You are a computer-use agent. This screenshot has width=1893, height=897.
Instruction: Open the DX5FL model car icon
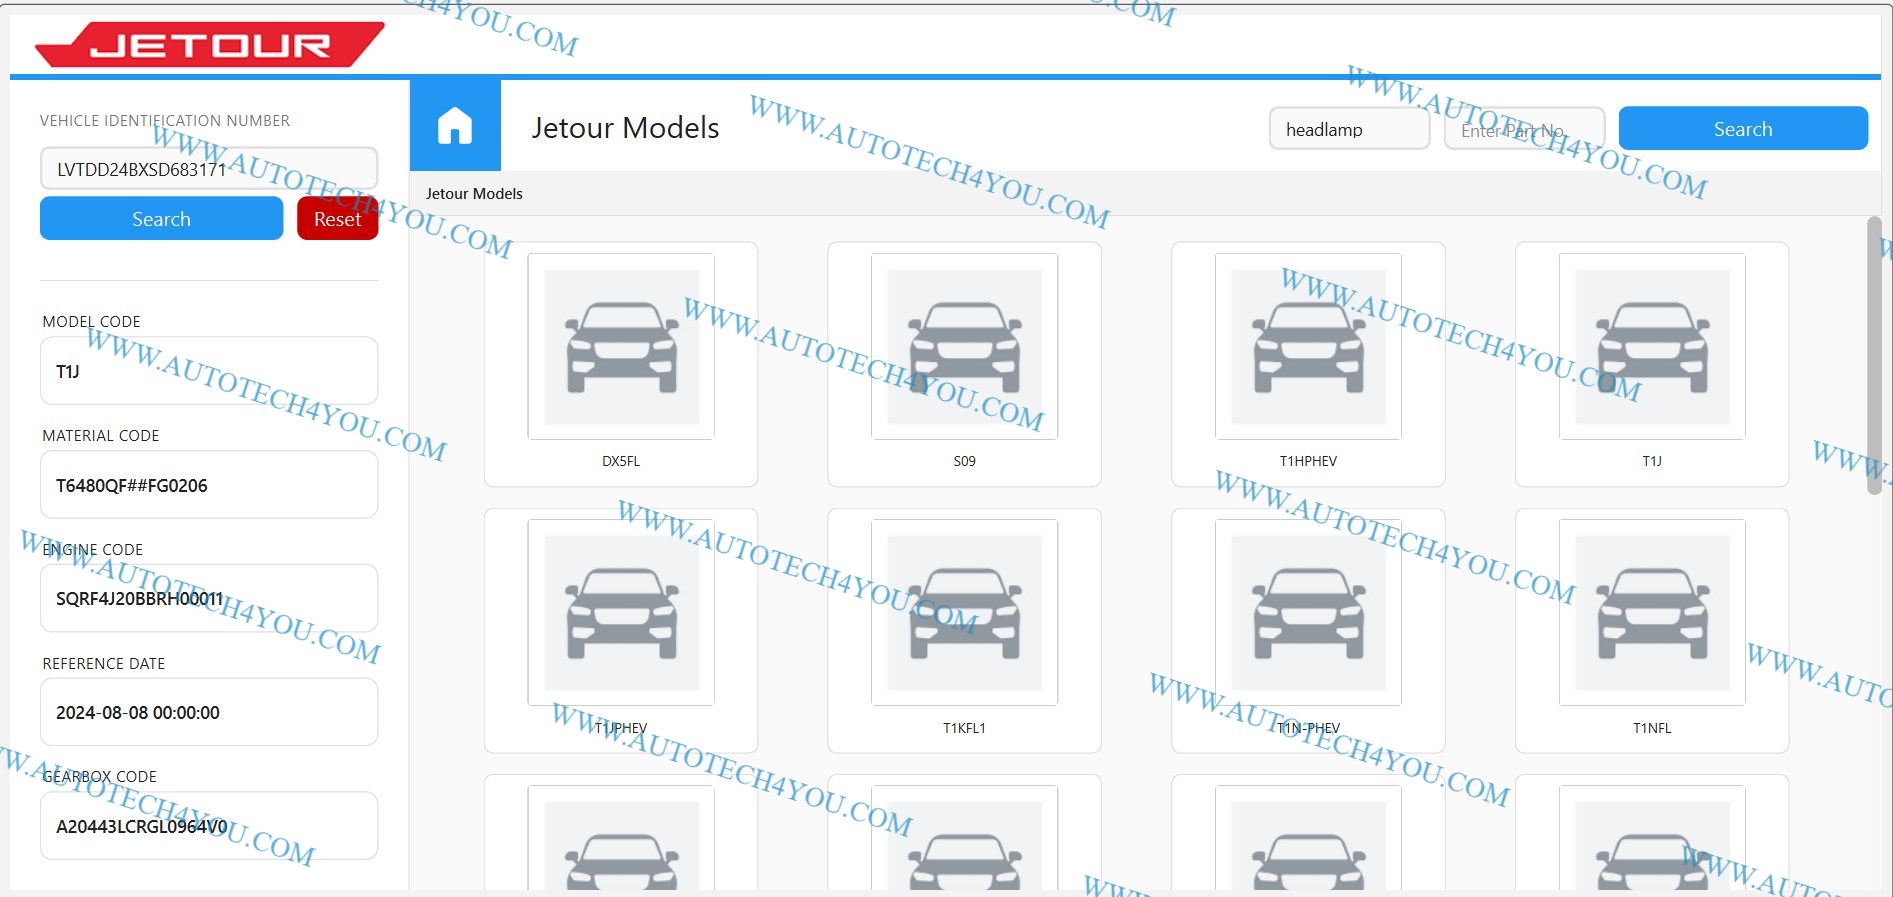(x=621, y=346)
